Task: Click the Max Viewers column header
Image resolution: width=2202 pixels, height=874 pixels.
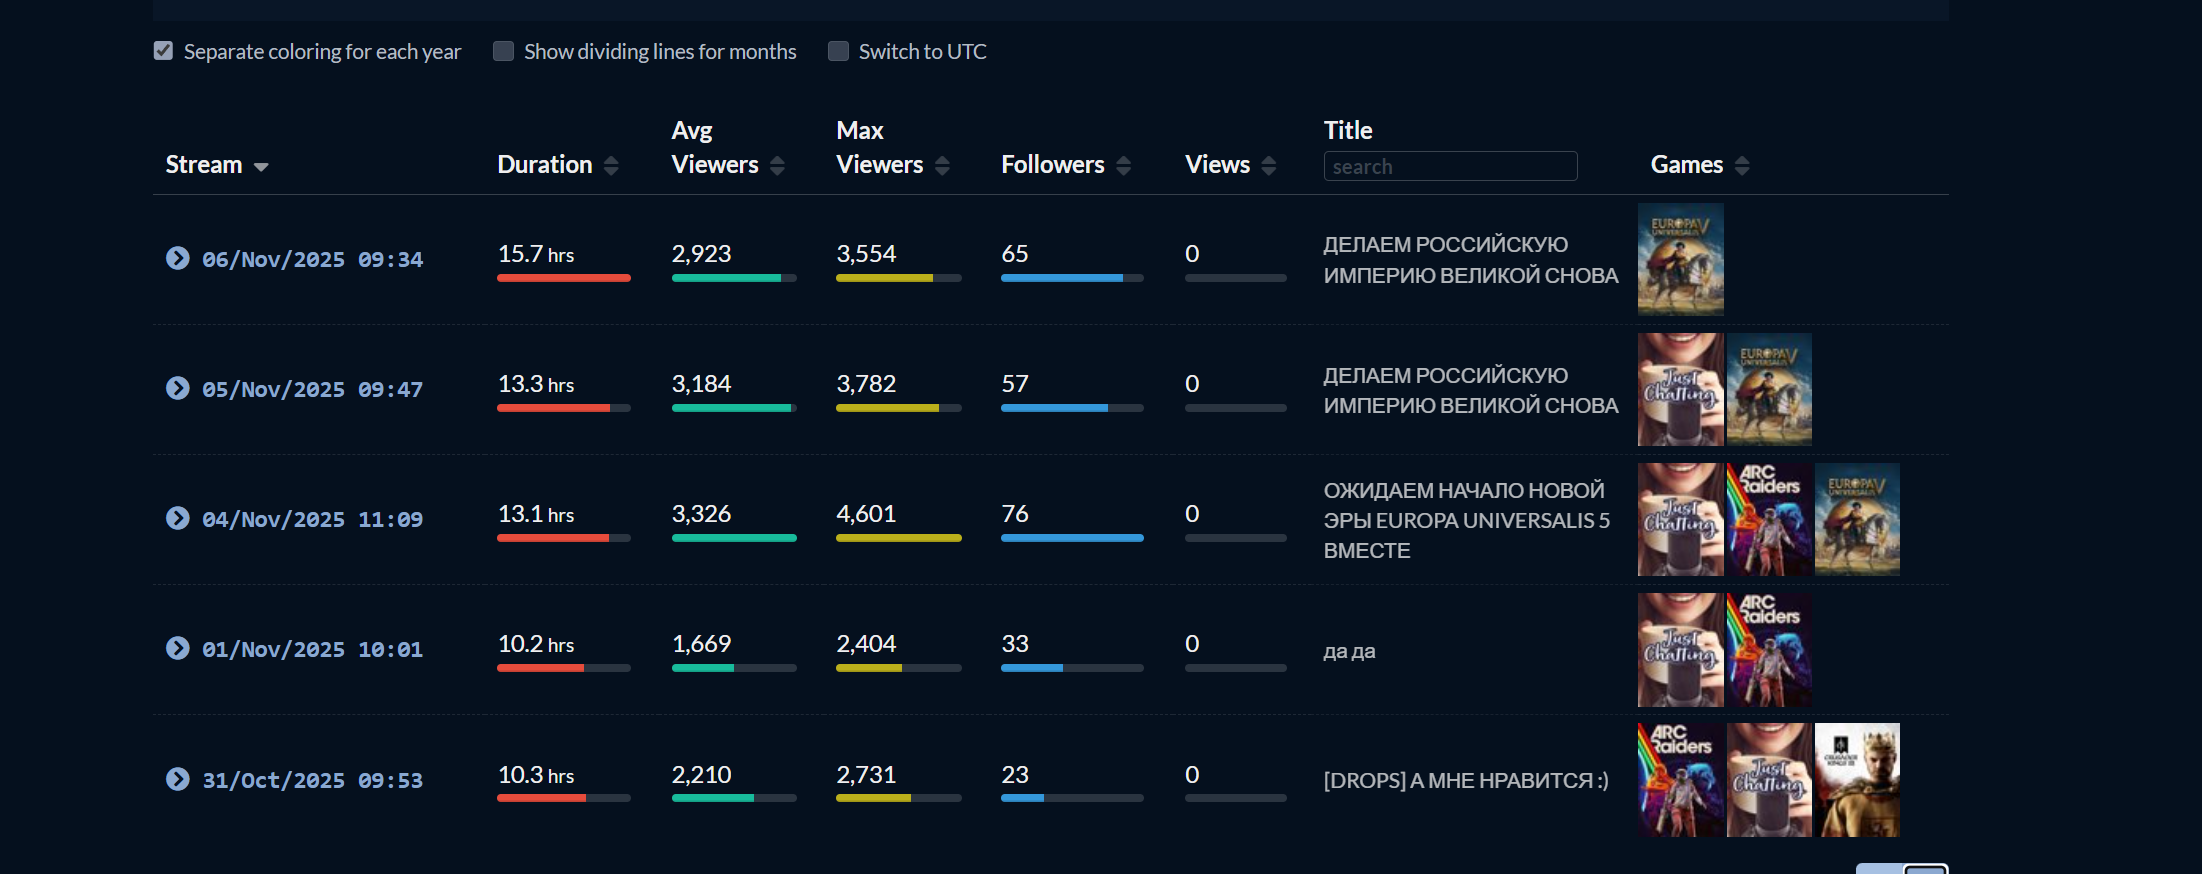Action: point(880,148)
